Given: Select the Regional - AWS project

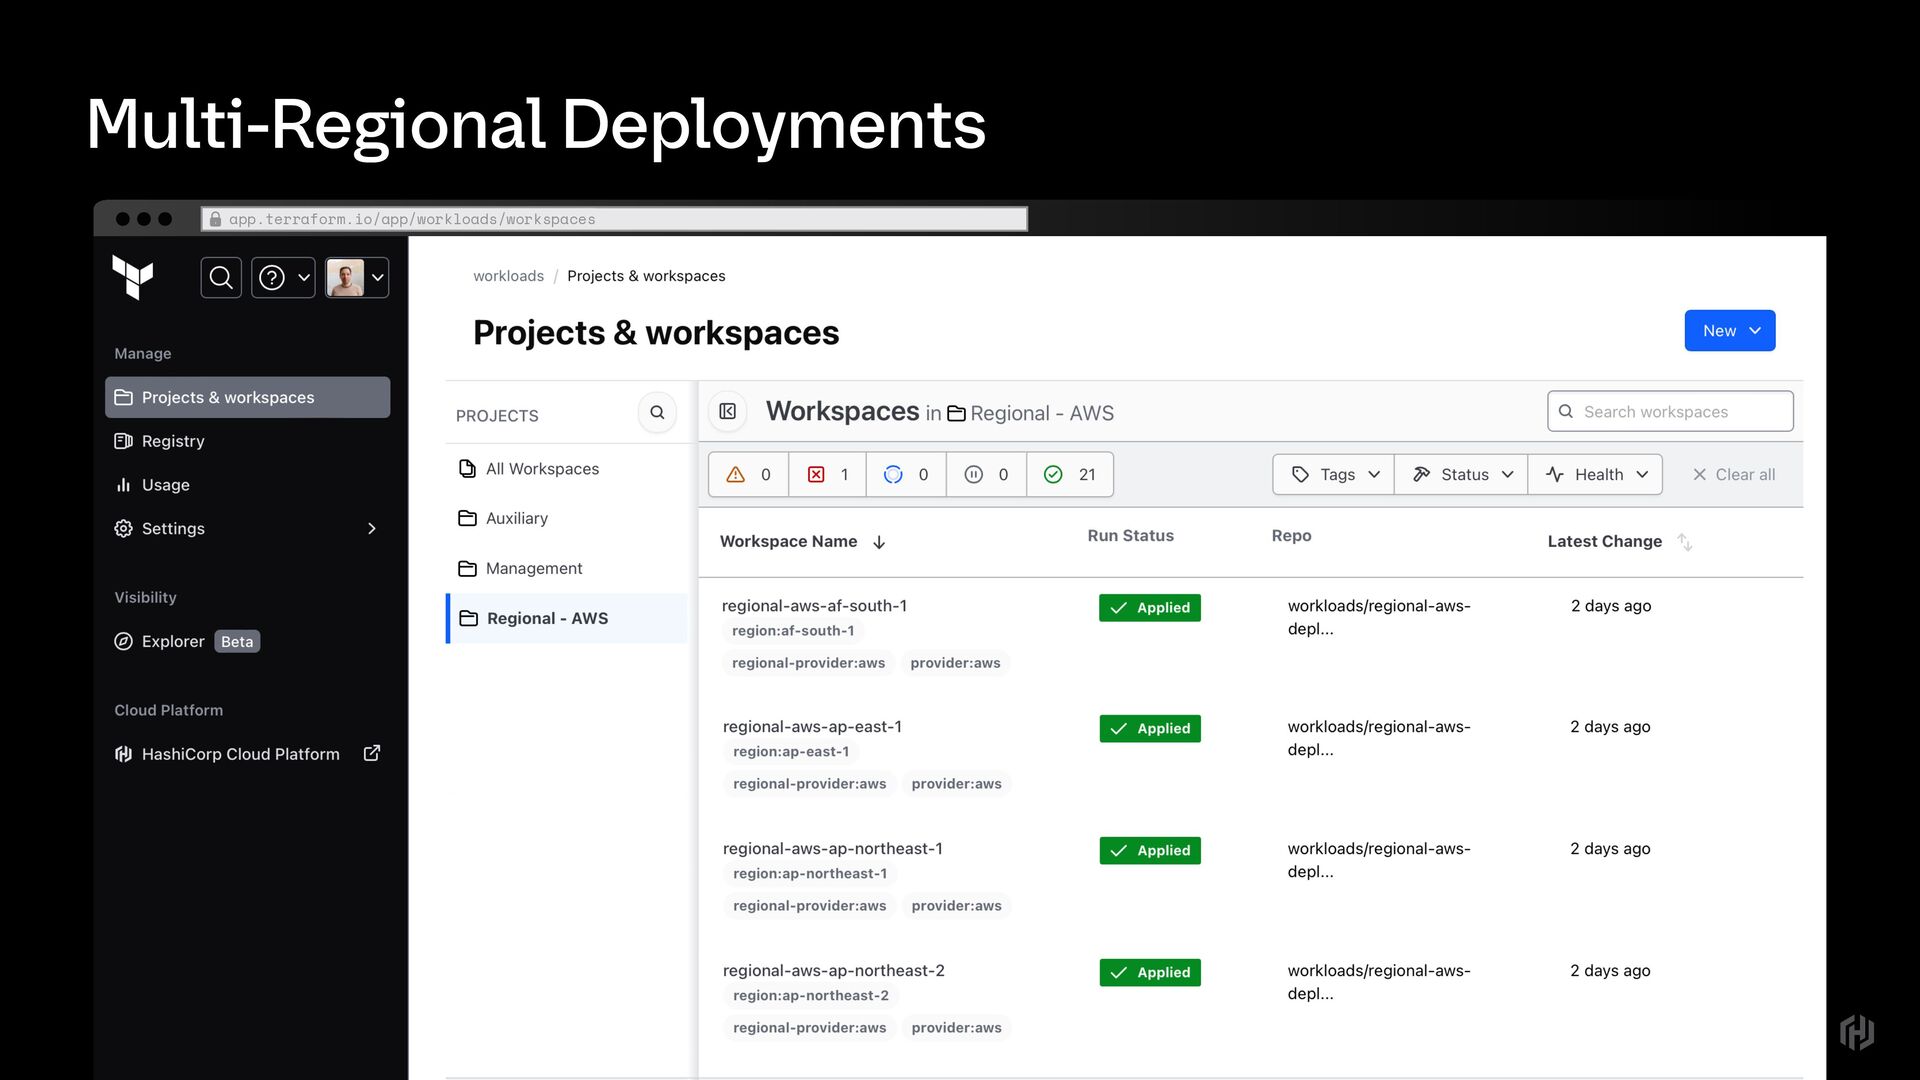Looking at the screenshot, I should click(567, 618).
